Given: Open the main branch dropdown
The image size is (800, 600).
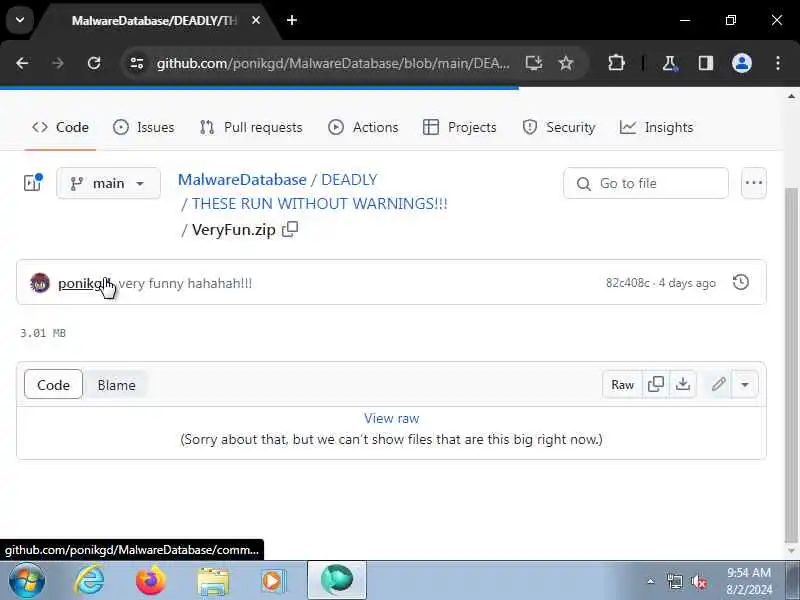Looking at the screenshot, I should pyautogui.click(x=108, y=183).
